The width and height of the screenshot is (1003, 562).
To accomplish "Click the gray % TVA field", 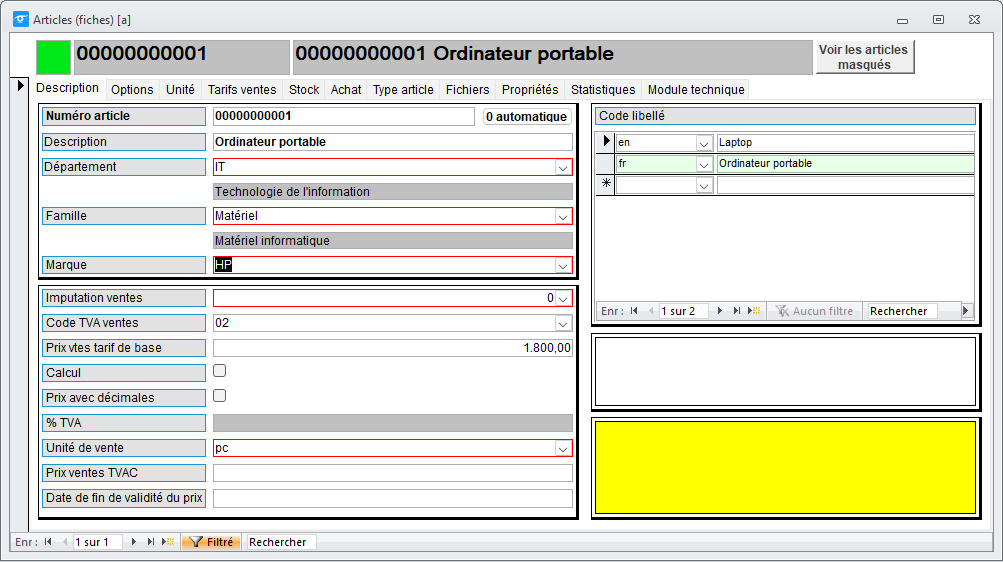I will [x=393, y=423].
